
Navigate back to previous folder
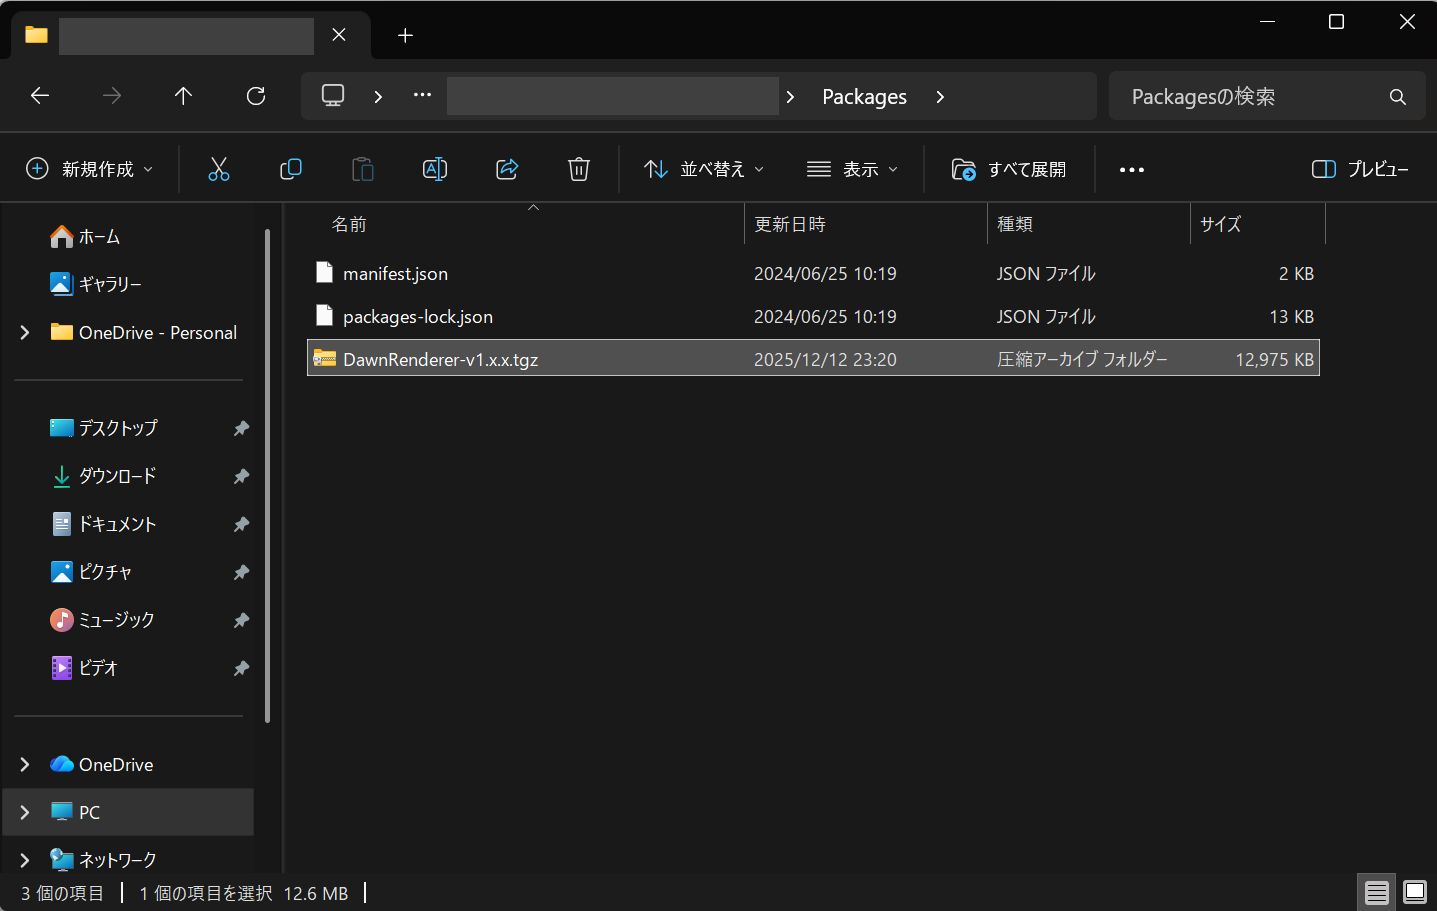[40, 96]
